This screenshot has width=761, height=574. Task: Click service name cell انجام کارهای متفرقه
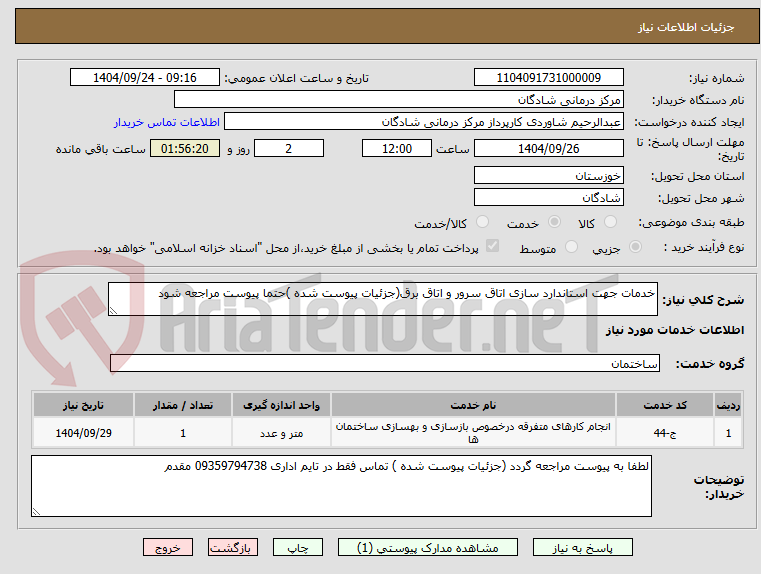pyautogui.click(x=473, y=433)
